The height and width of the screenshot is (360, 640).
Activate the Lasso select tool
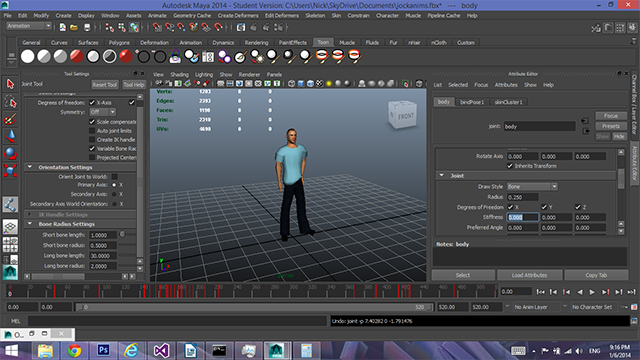10,102
